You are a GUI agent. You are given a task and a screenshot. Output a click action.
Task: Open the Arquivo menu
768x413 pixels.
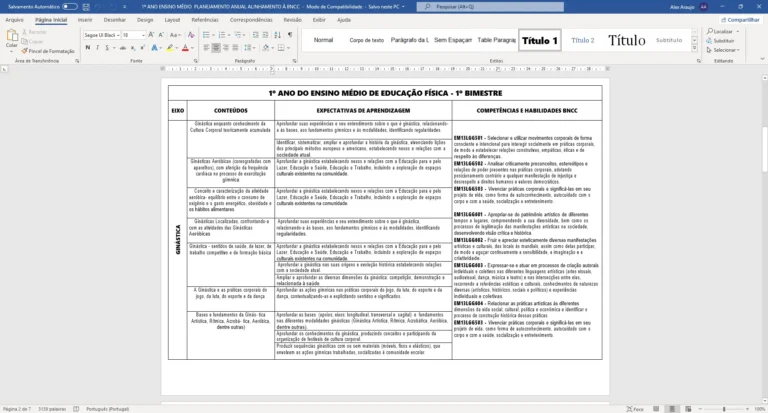point(14,20)
